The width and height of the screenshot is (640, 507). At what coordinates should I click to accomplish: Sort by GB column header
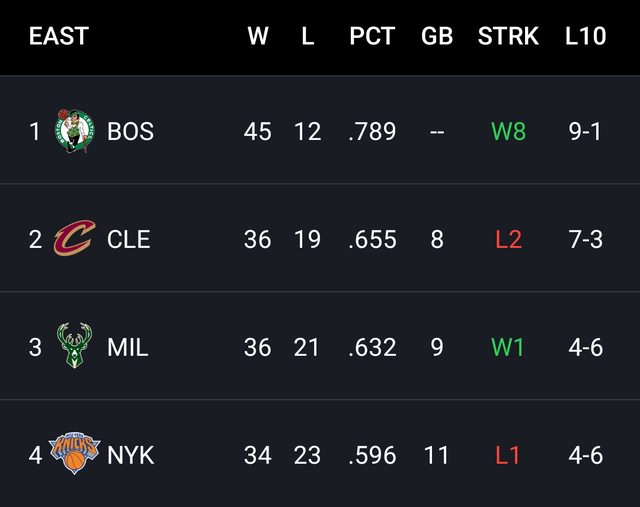click(x=437, y=37)
